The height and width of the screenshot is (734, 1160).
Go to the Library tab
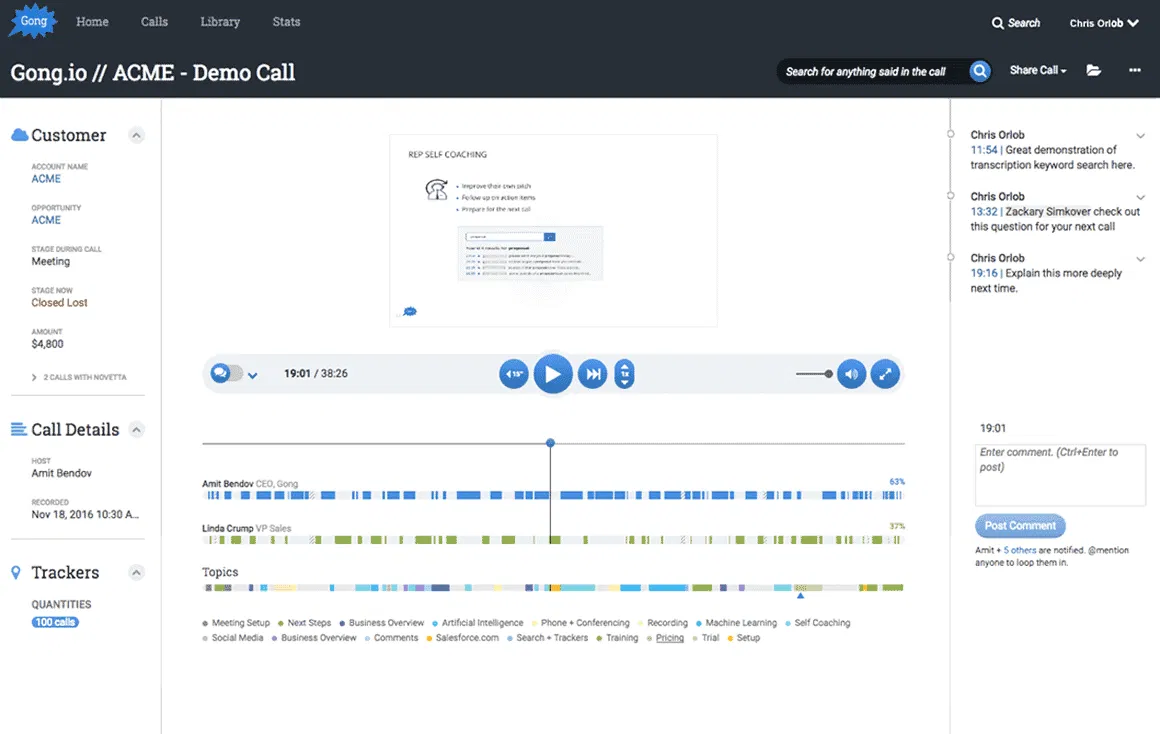click(x=219, y=22)
